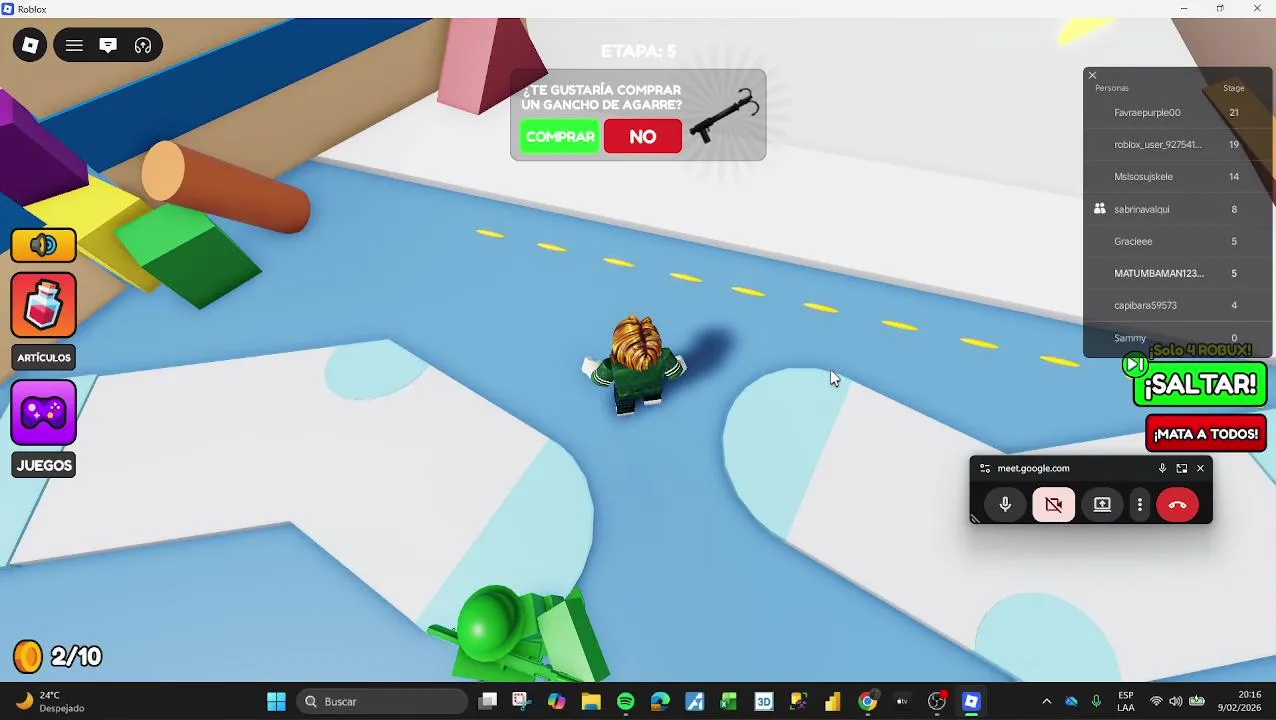
Task: Select player sabrinavalqui in the leaderboard
Action: pyautogui.click(x=1177, y=209)
